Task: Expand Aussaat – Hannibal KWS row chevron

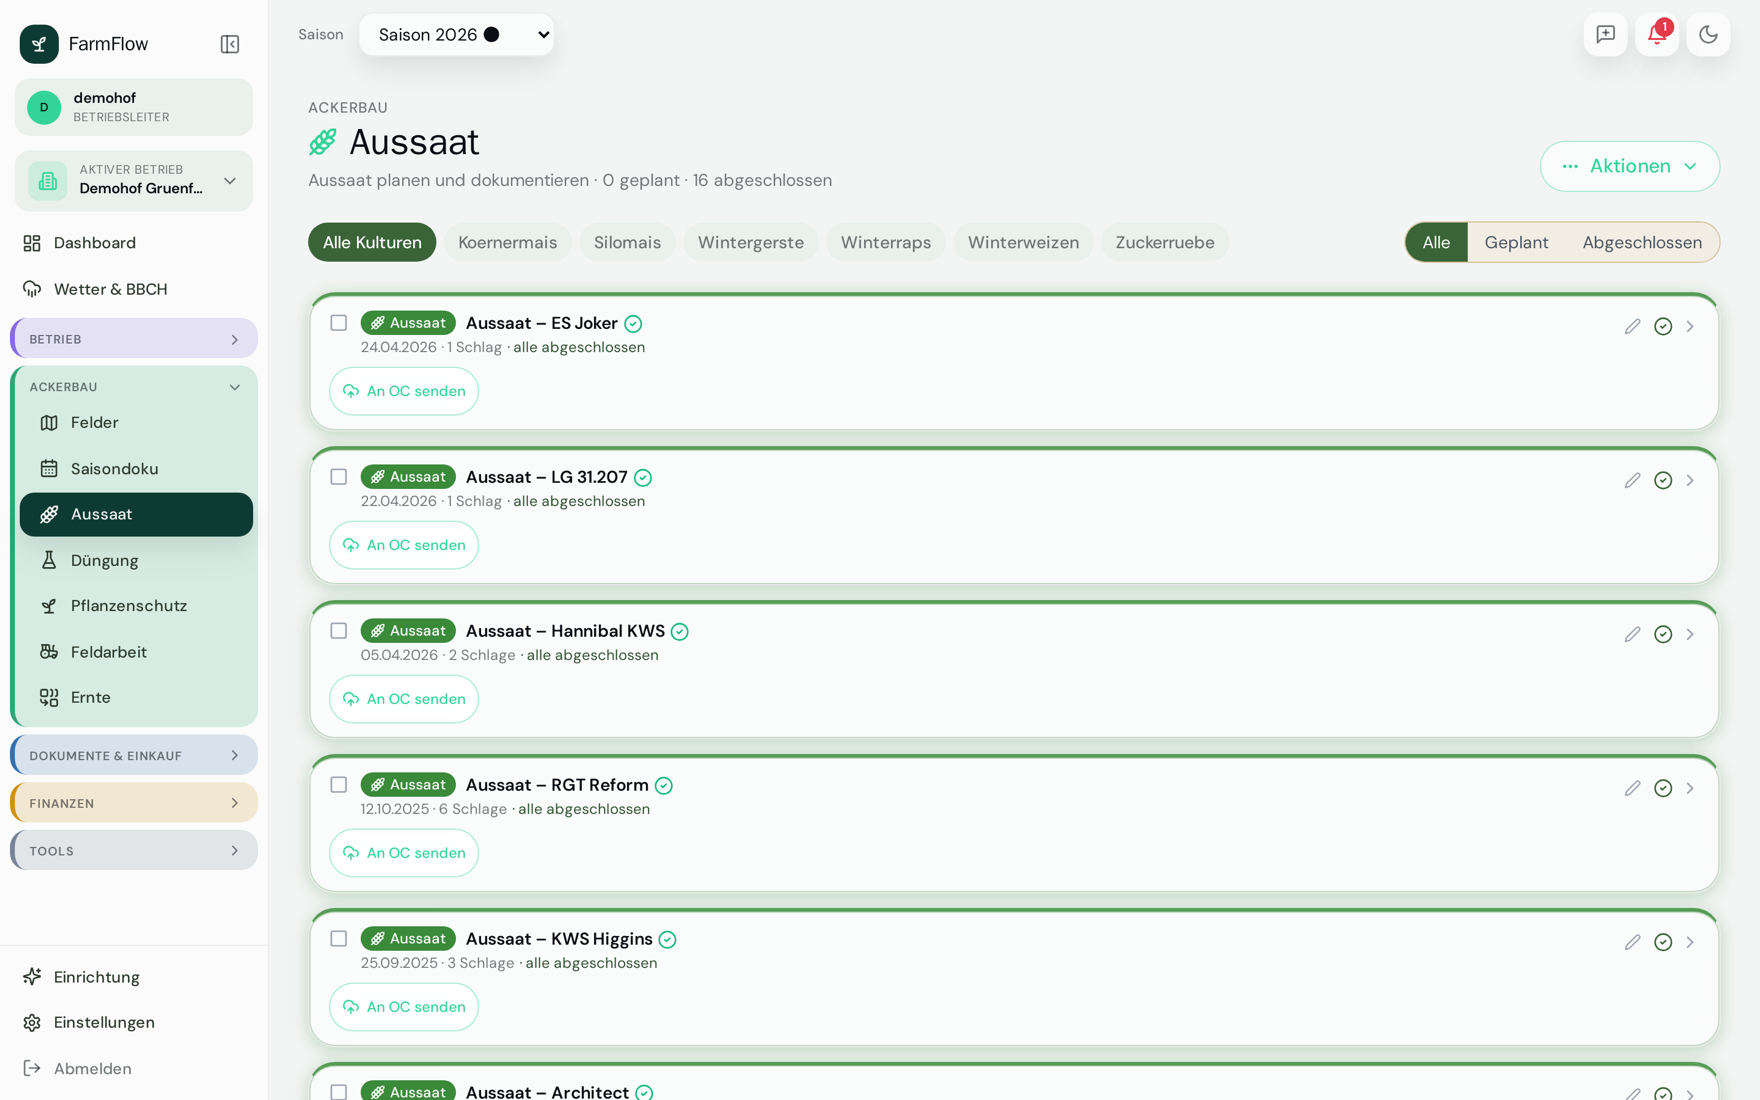Action: 1690,634
